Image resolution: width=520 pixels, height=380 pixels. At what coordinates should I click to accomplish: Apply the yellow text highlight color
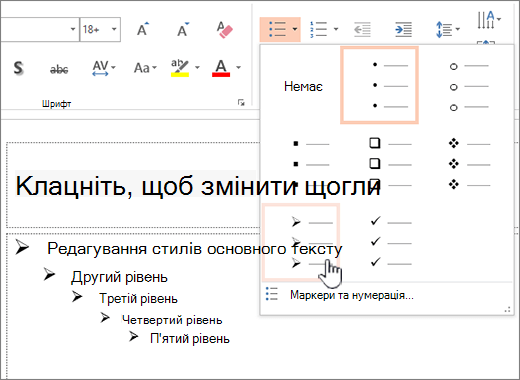pyautogui.click(x=180, y=68)
